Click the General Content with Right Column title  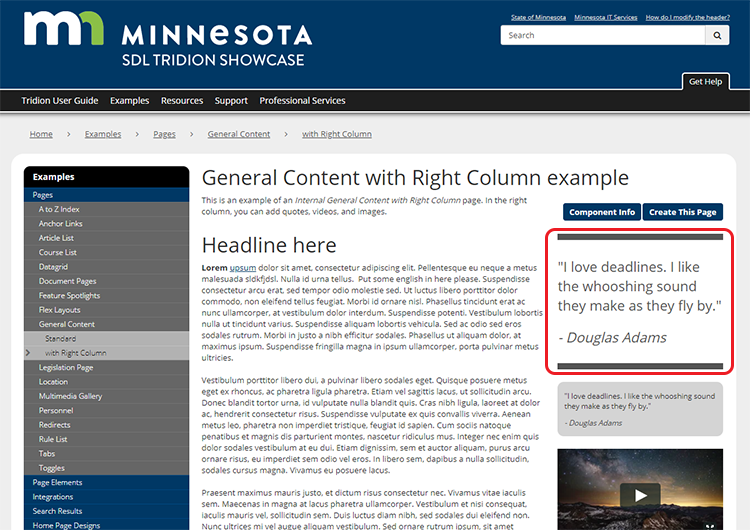(415, 178)
